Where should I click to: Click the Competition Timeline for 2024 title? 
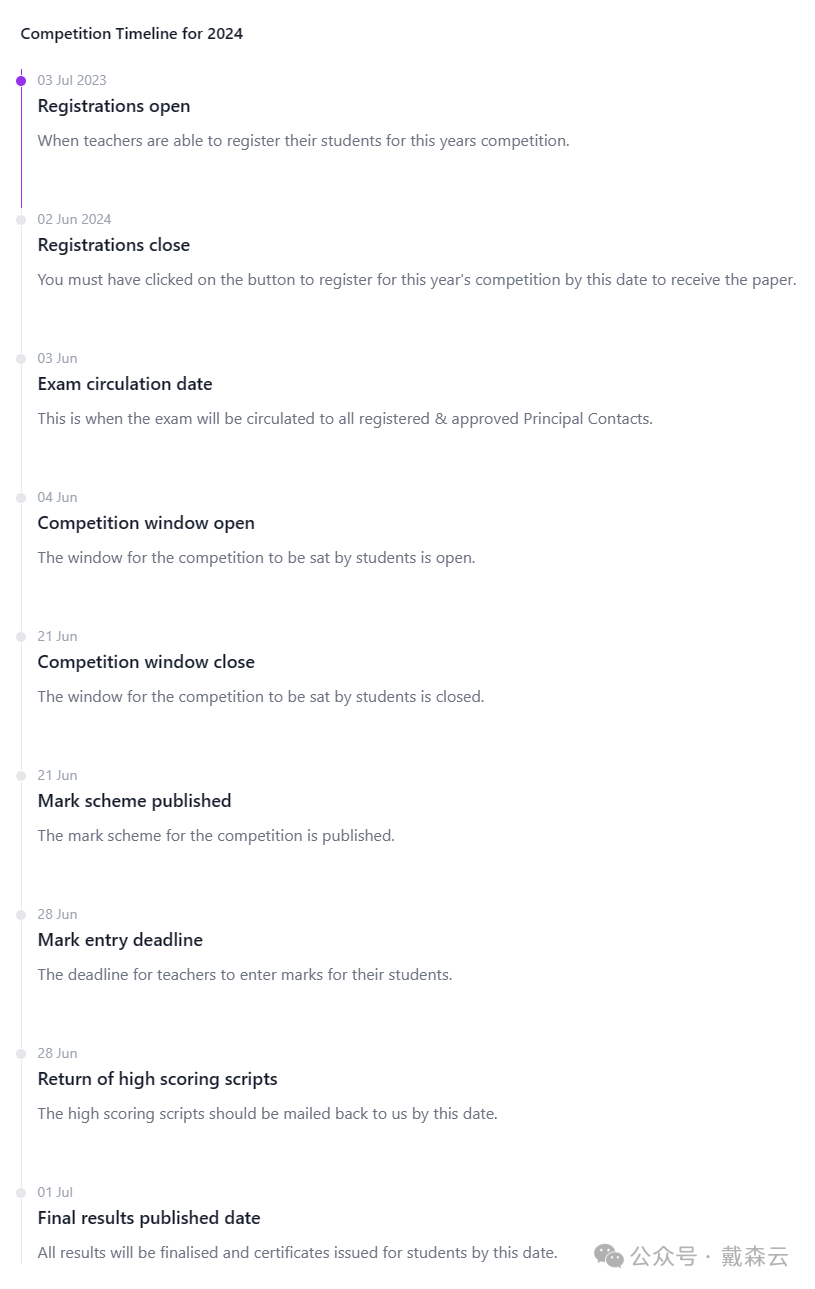[132, 34]
